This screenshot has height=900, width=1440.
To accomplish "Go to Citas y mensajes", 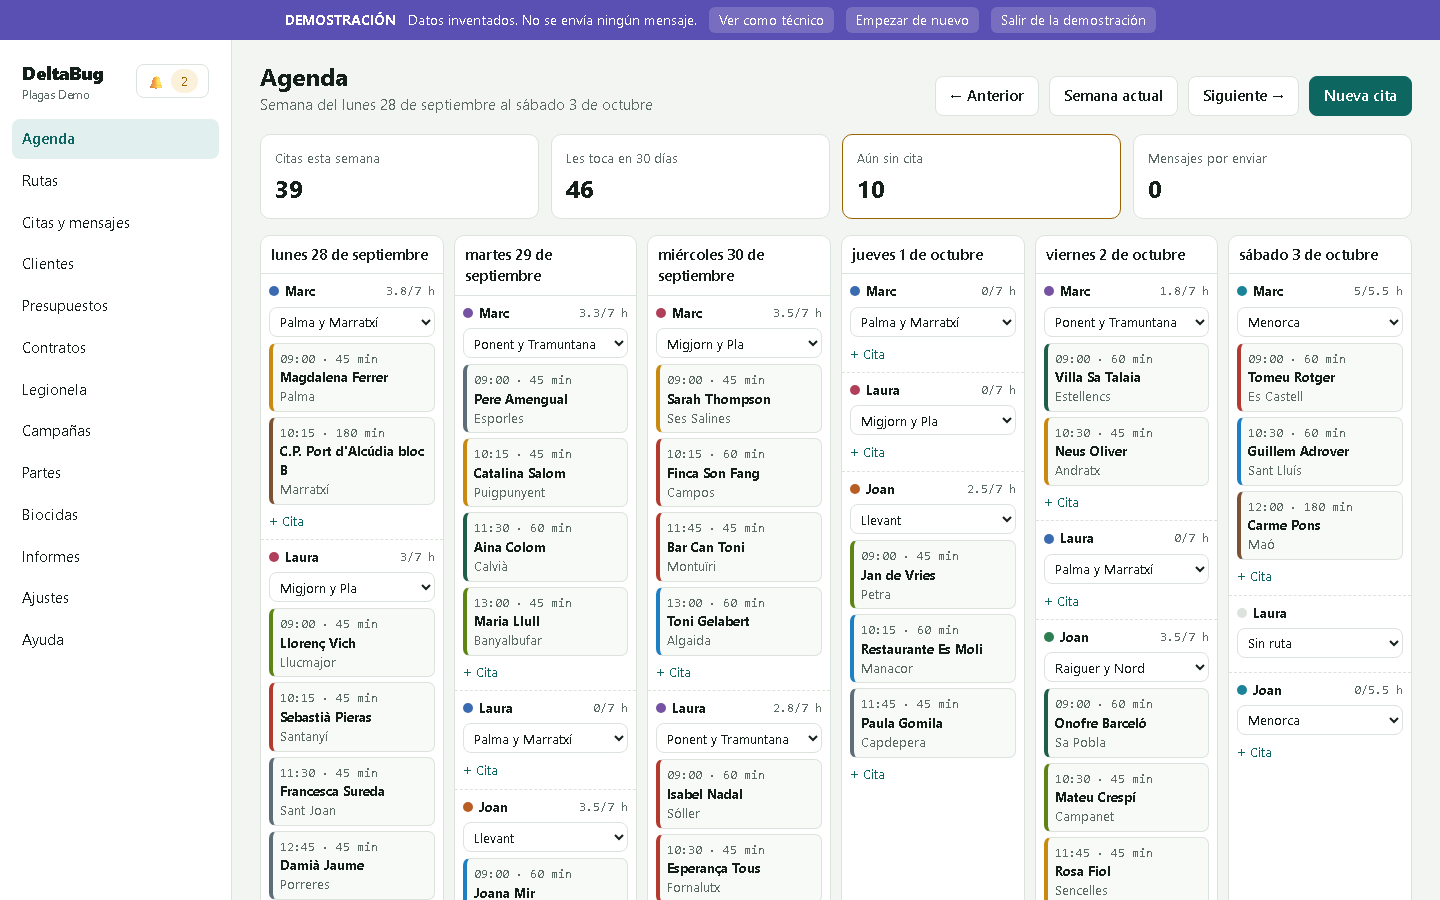I will pyautogui.click(x=115, y=223).
